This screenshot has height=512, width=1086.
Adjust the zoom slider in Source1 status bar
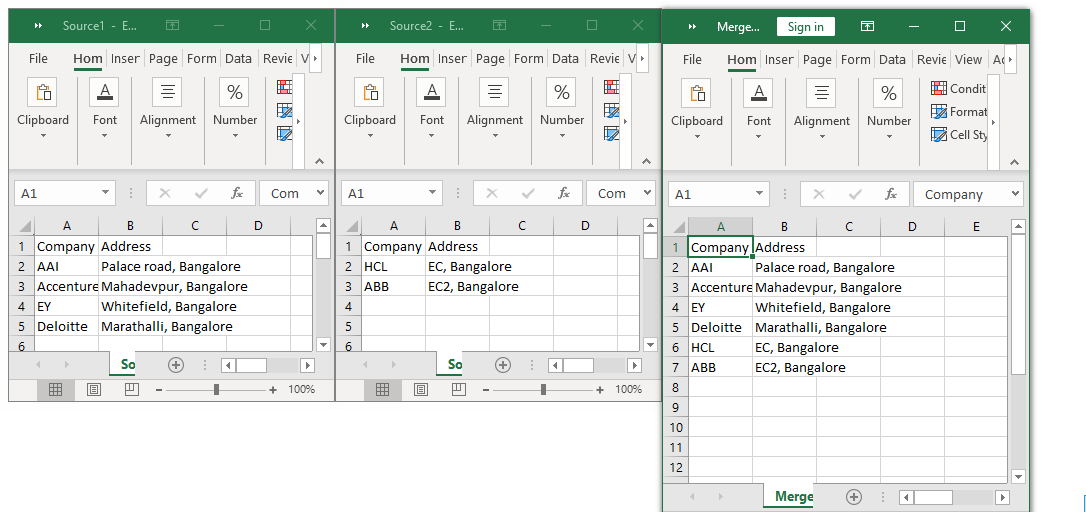pyautogui.click(x=216, y=389)
